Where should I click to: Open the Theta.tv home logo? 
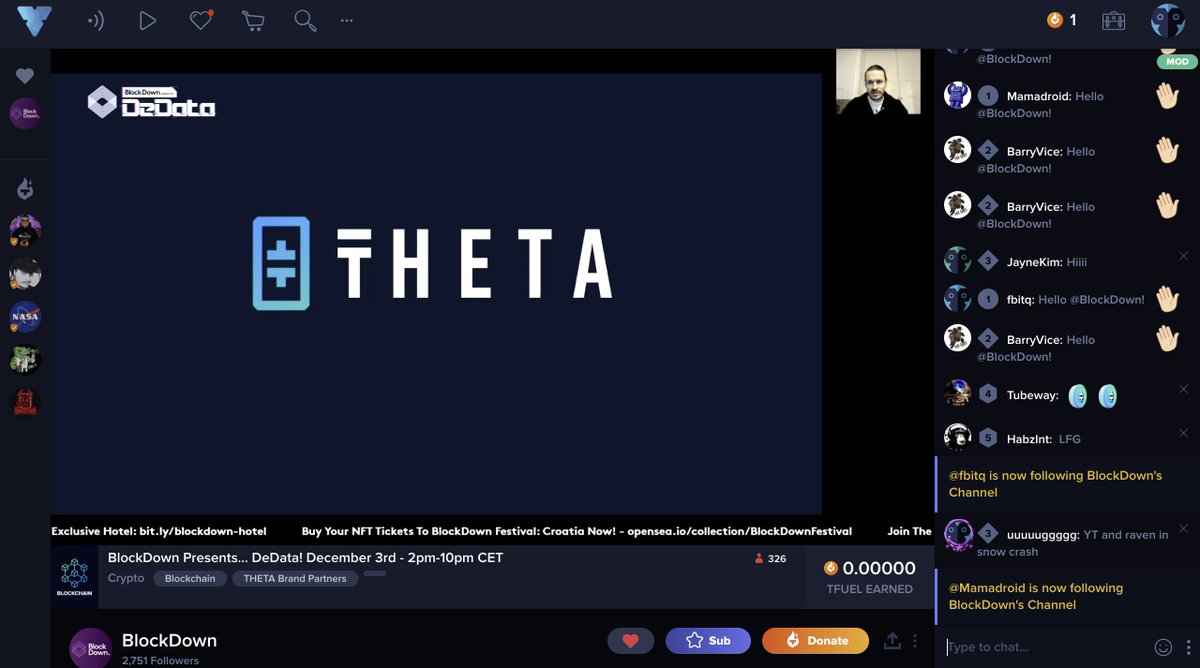(x=34, y=20)
